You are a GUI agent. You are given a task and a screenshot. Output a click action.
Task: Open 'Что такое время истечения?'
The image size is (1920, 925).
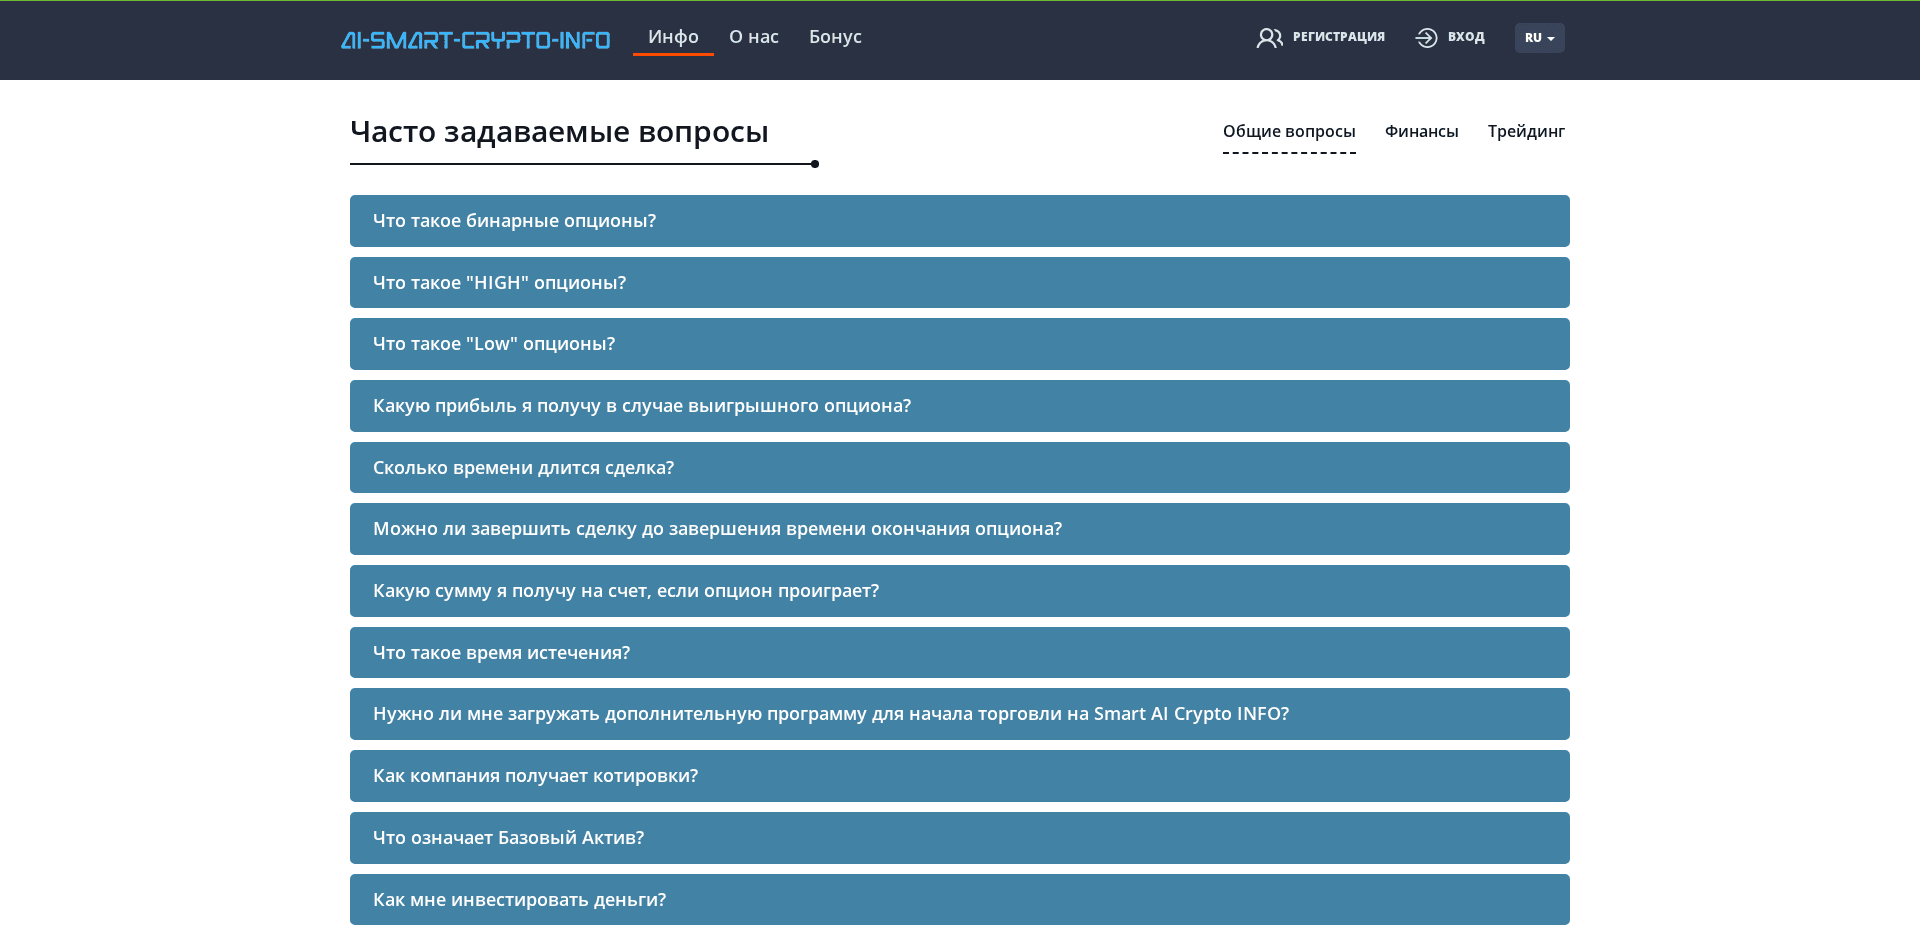pyautogui.click(x=959, y=652)
